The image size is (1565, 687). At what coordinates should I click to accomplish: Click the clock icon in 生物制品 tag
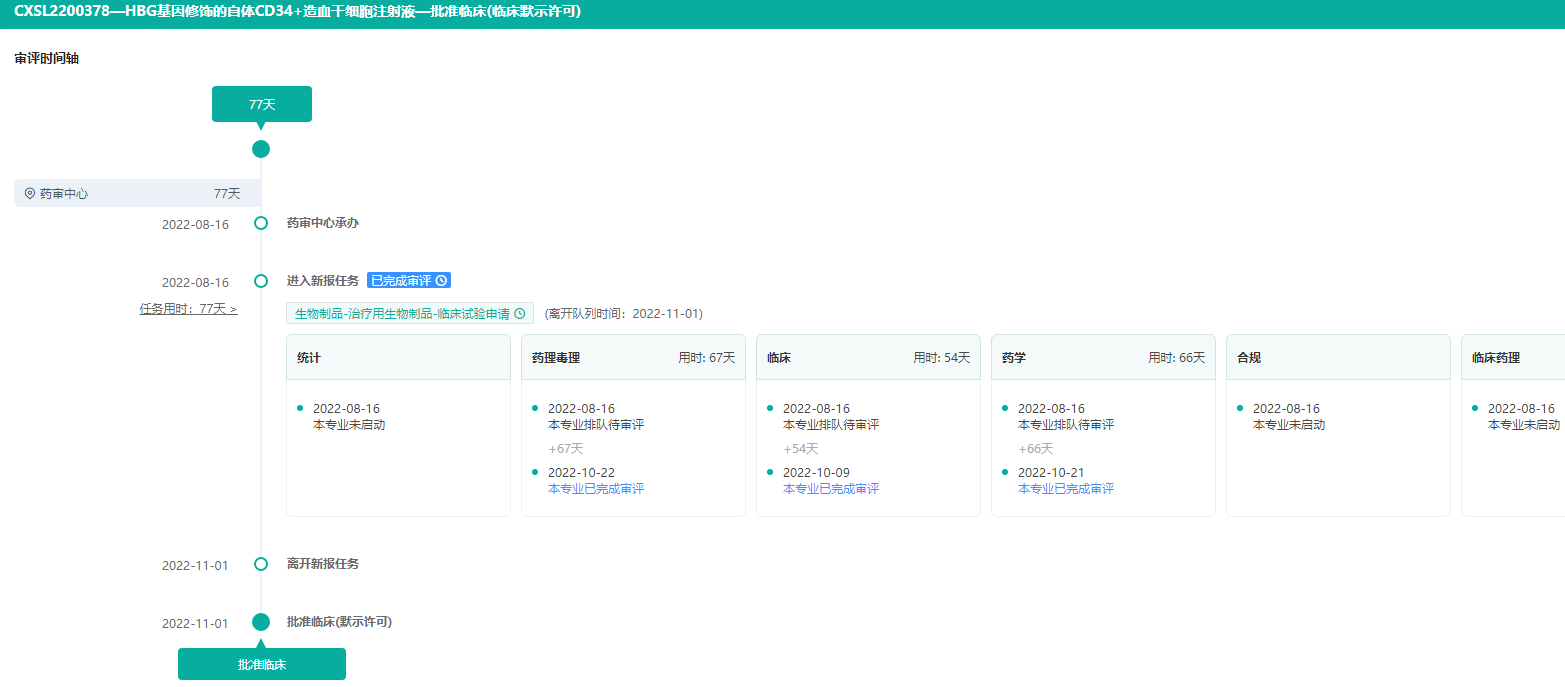point(519,314)
